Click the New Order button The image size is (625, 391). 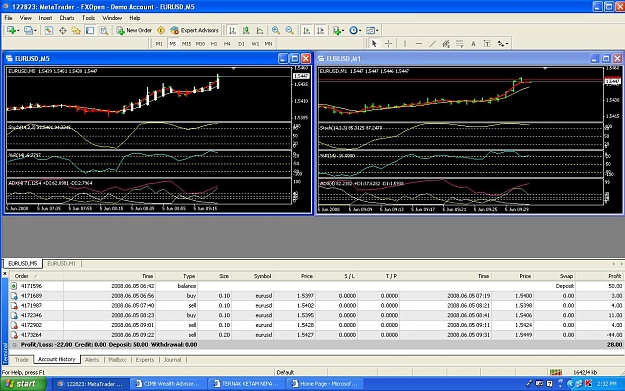tap(134, 30)
